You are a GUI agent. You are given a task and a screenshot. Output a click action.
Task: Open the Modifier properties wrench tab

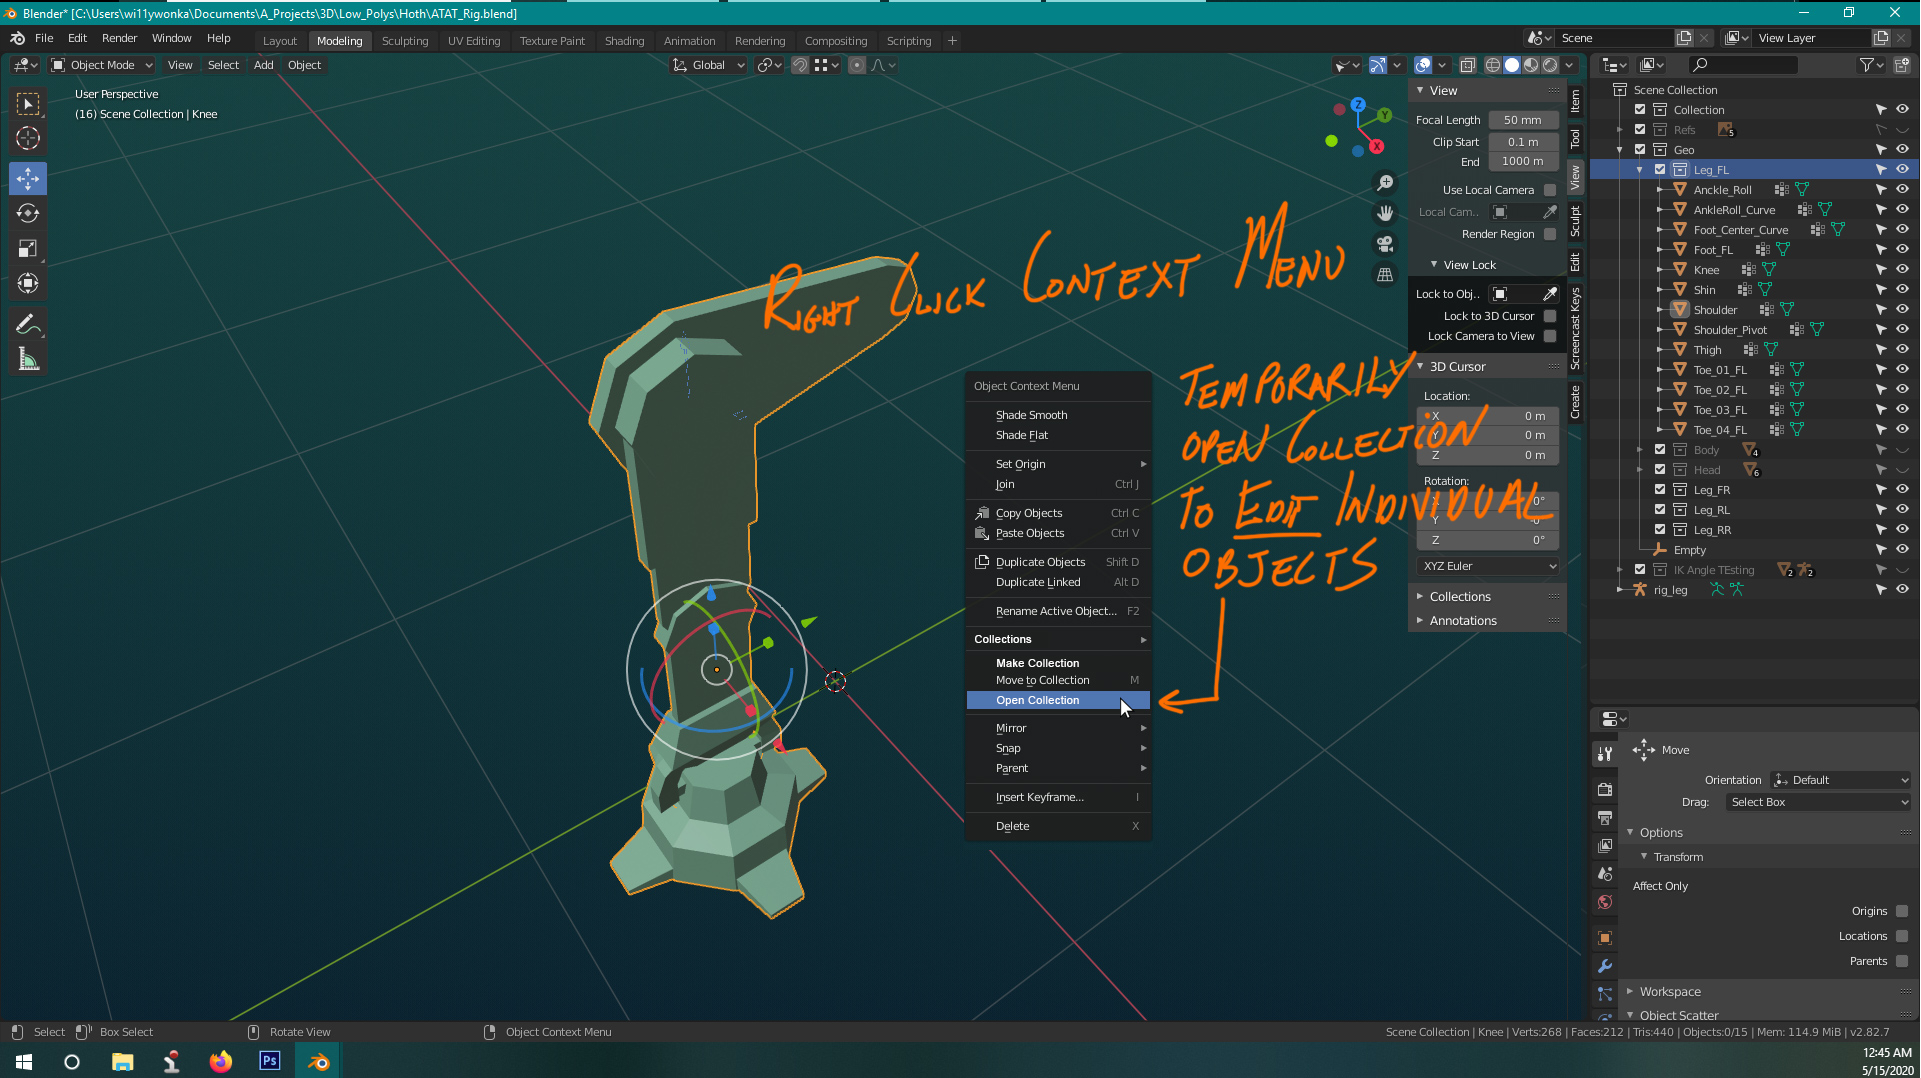[1605, 966]
